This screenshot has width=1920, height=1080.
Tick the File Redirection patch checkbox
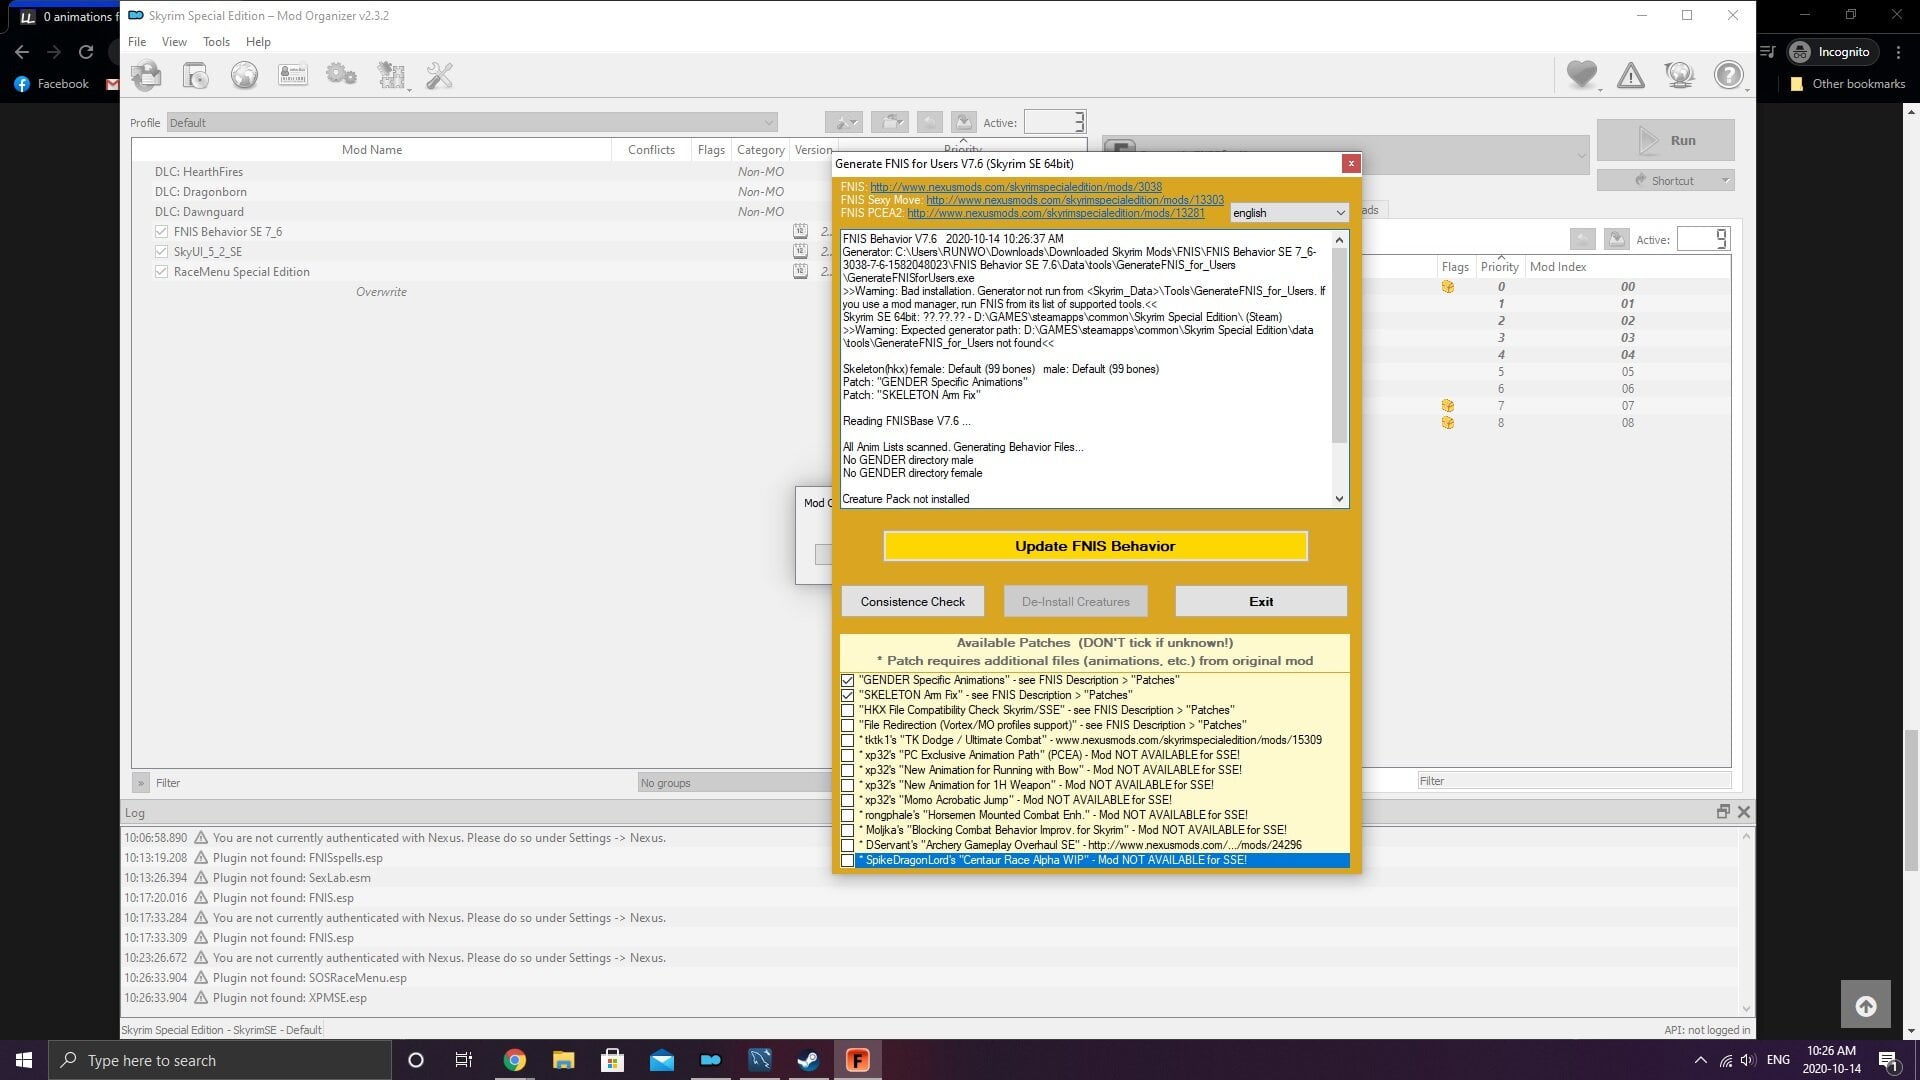(848, 725)
